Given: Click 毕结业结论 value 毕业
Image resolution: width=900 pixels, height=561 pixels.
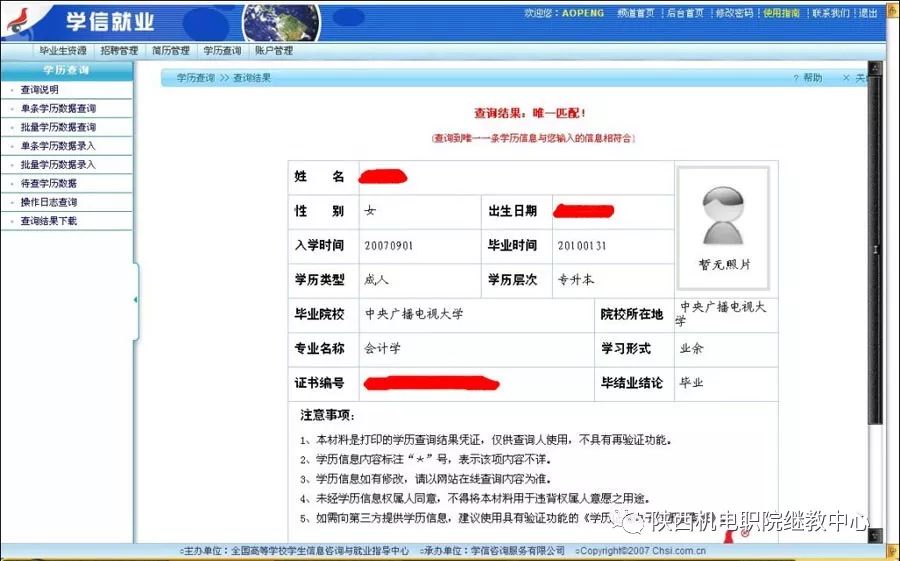Looking at the screenshot, I should point(692,383).
